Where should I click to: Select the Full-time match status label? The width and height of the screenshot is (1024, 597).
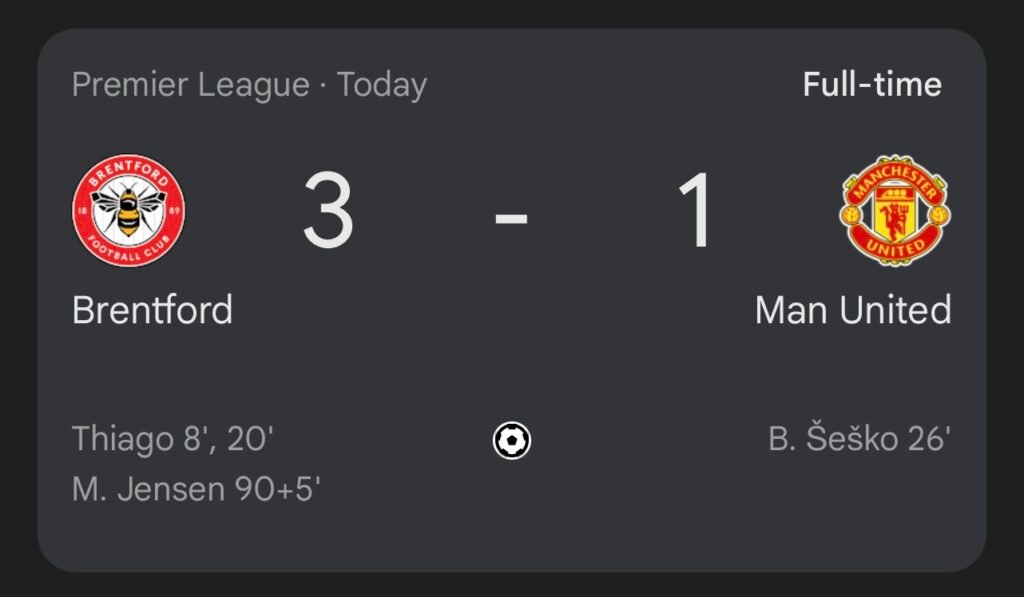872,84
